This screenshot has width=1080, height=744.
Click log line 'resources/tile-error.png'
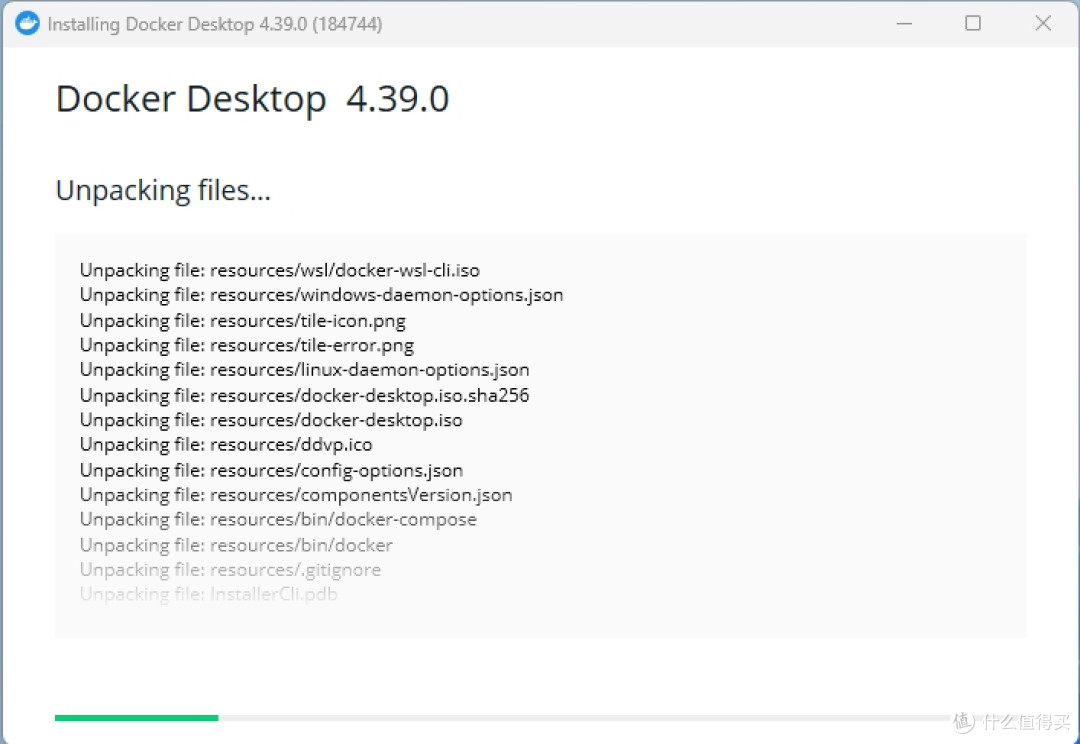(x=247, y=345)
